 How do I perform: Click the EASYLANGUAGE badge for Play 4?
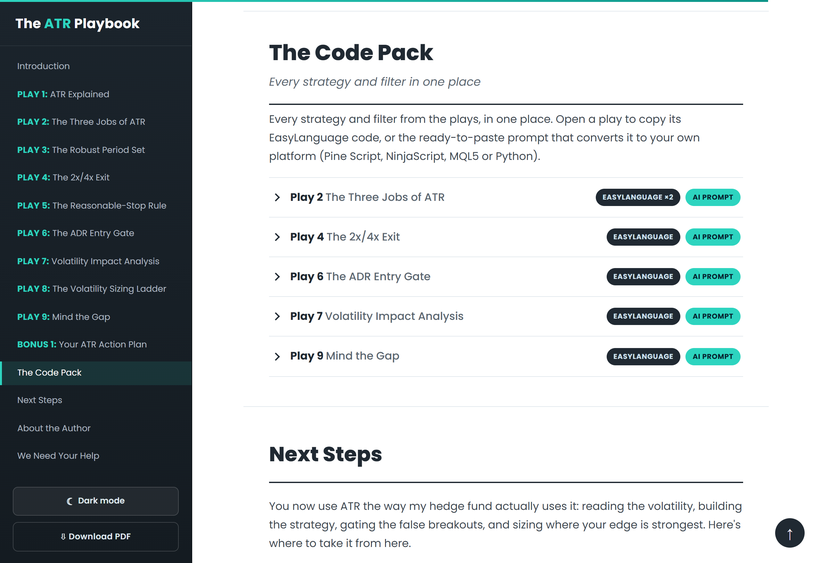[643, 237]
